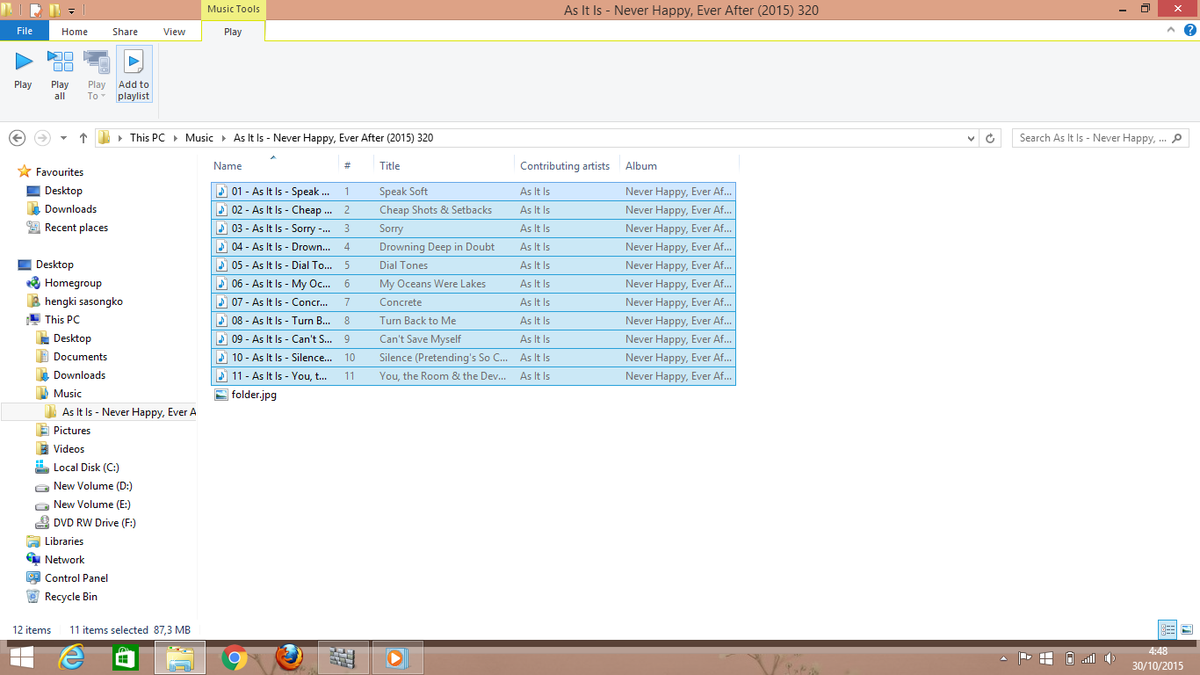Open Control Panel from the sidebar

(76, 578)
